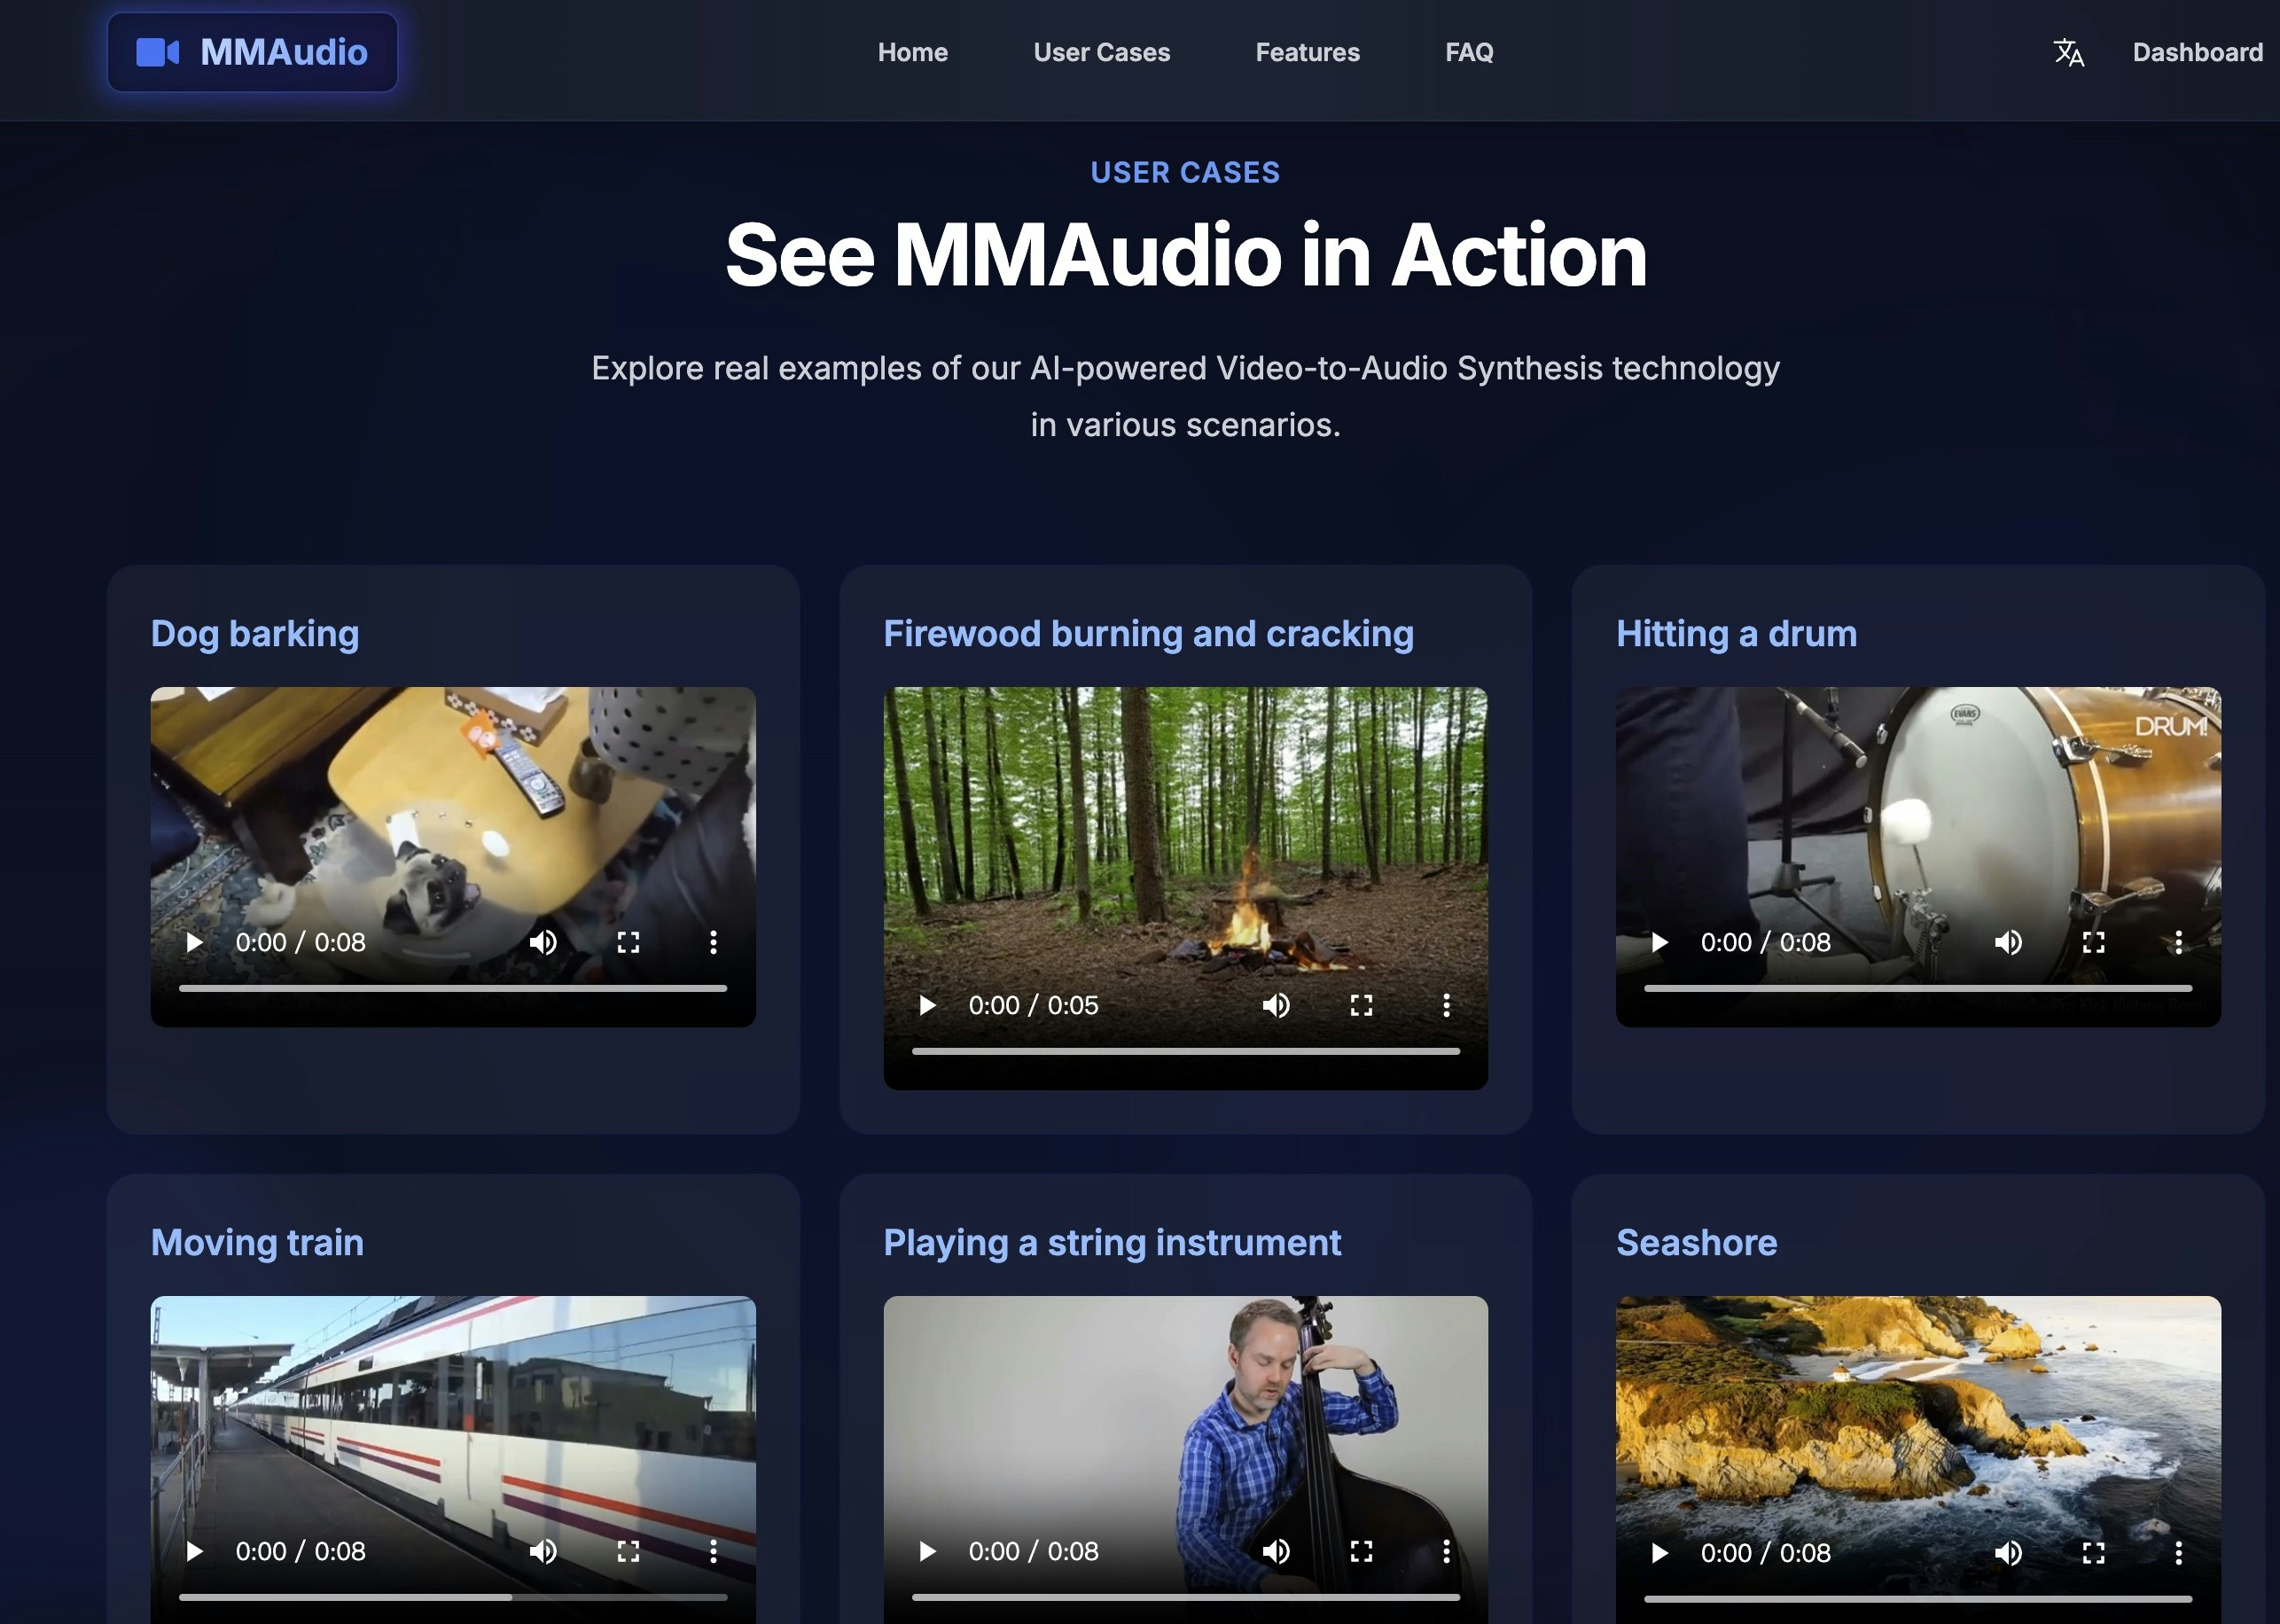Toggle mute on Hitting a drum video
The width and height of the screenshot is (2280, 1624).
[x=2008, y=942]
